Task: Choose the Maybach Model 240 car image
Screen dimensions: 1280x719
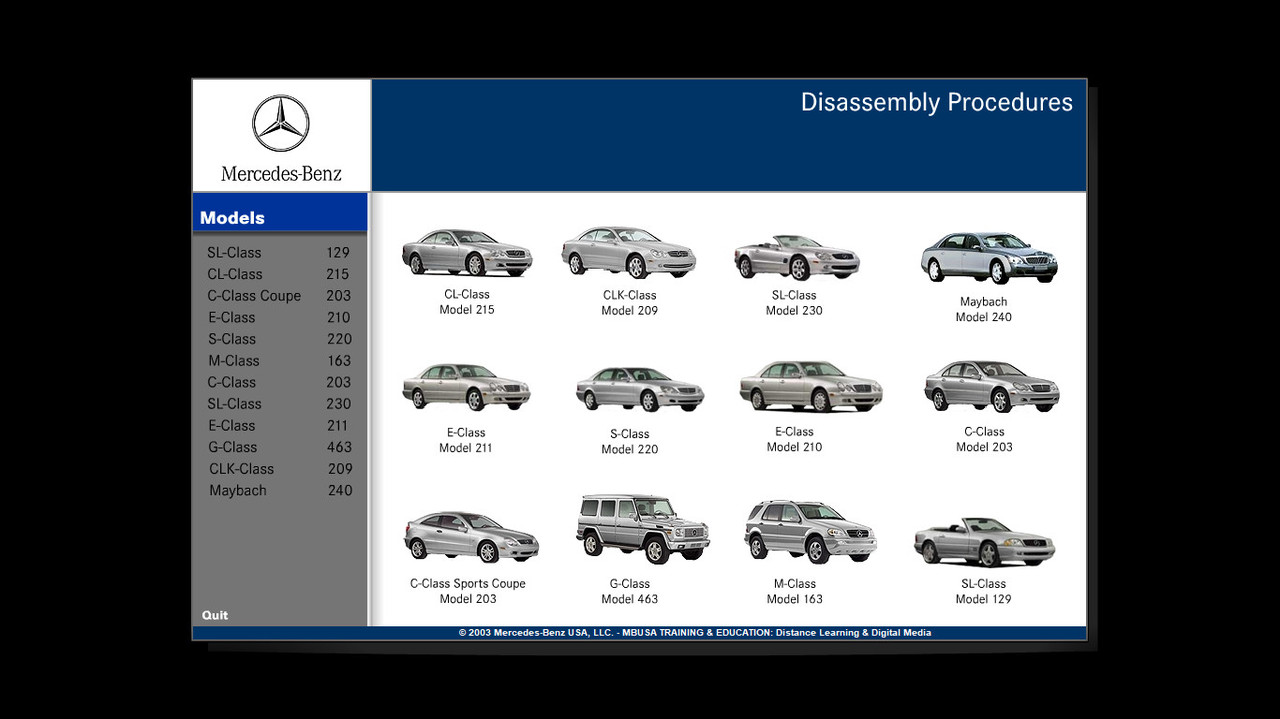Action: pyautogui.click(x=988, y=258)
